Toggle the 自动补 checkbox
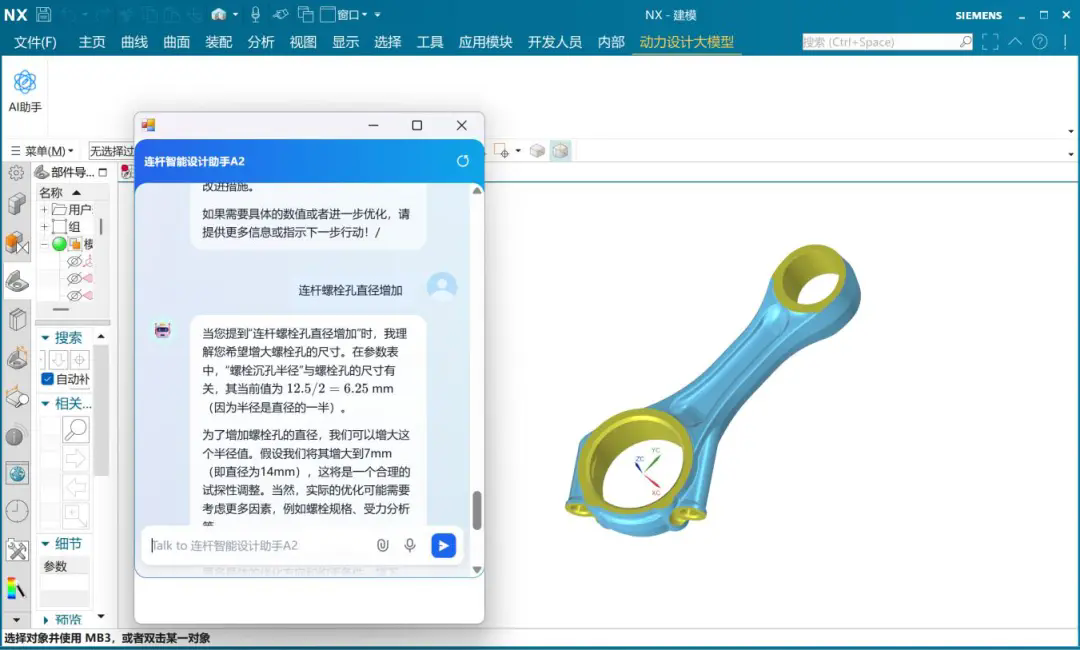The width and height of the screenshot is (1080, 650). coord(48,379)
